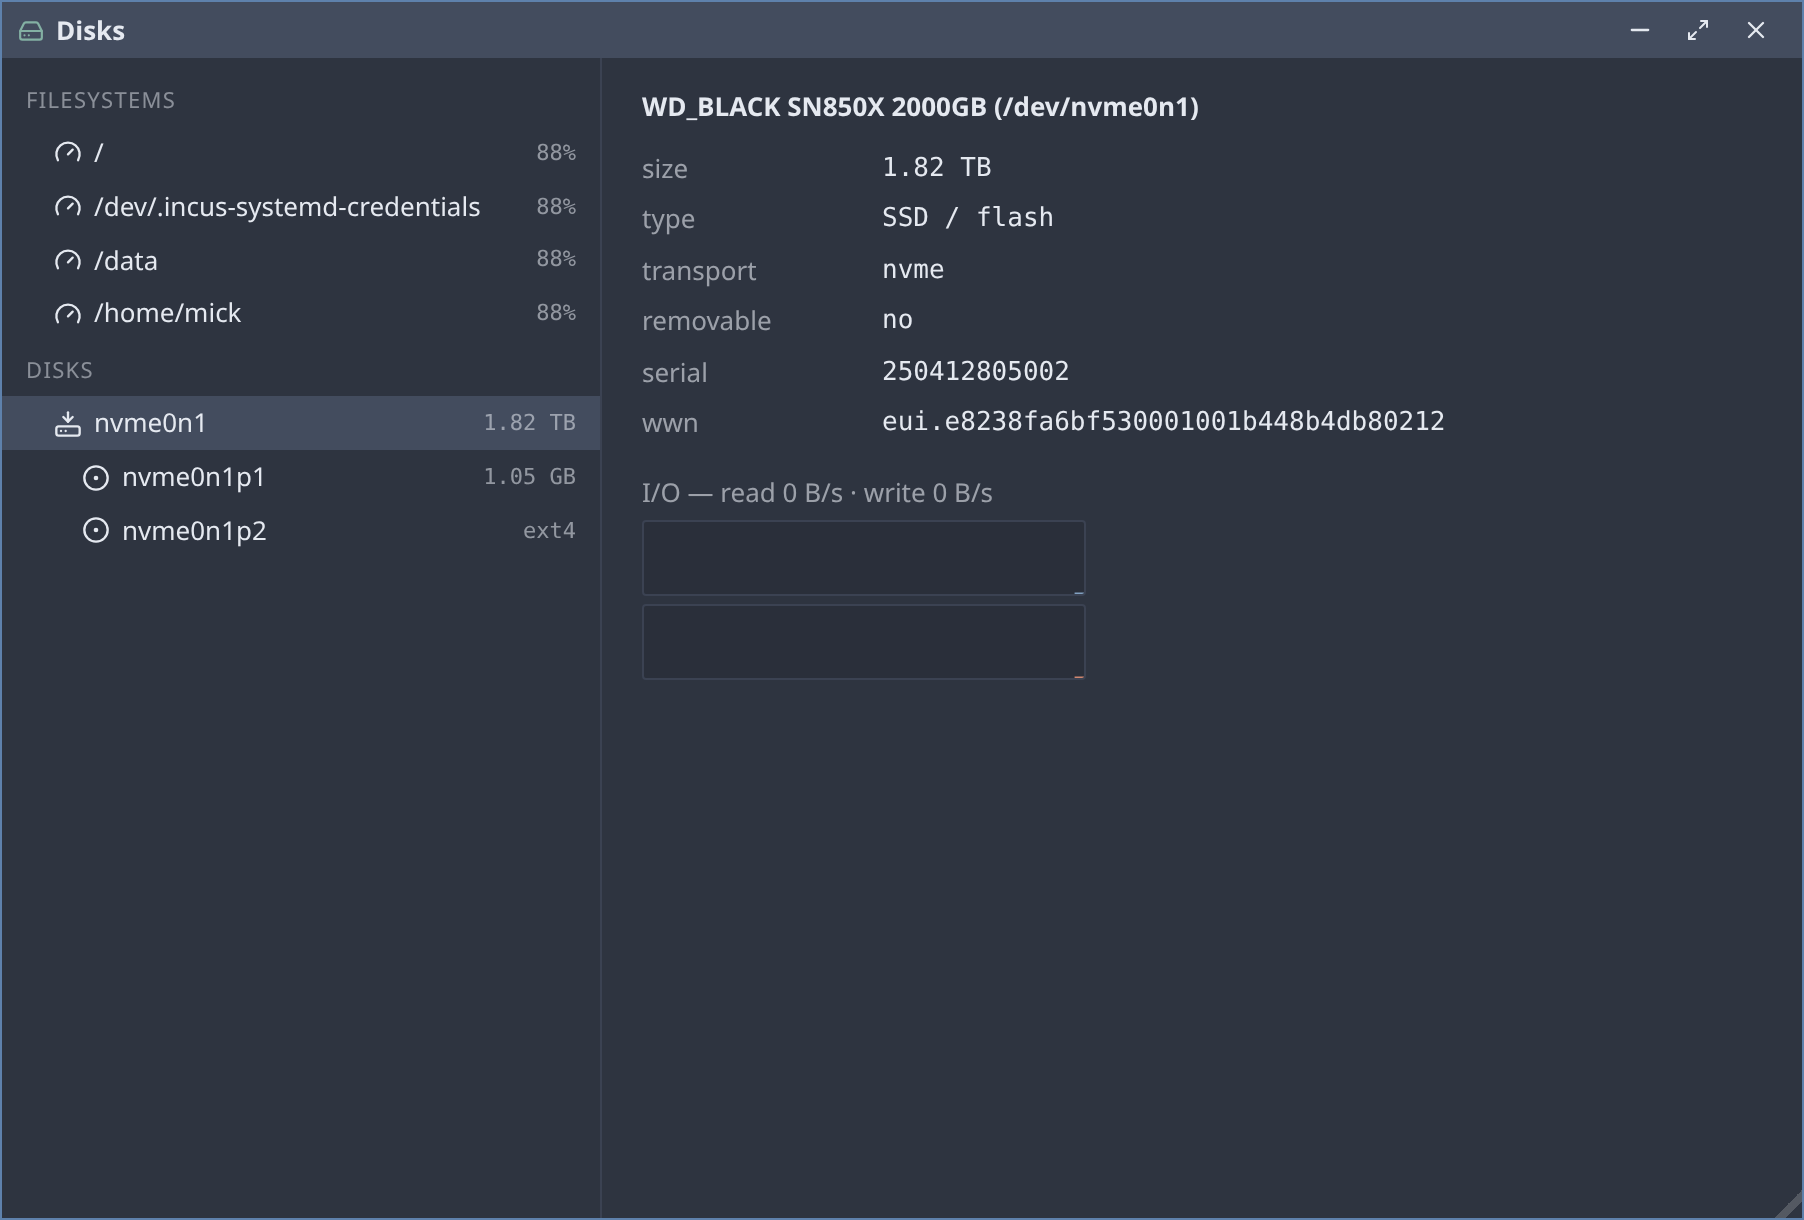This screenshot has width=1804, height=1220.
Task: Open the /home/mick filesystem entry
Action: click(301, 314)
